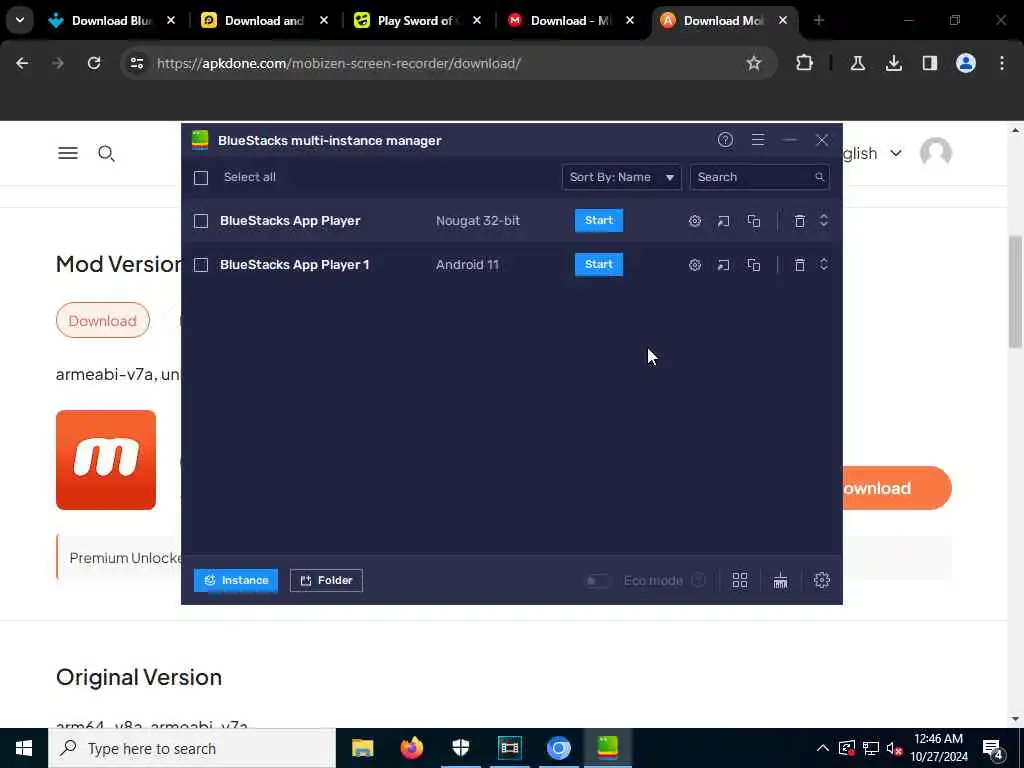Arrange instances with the grid icon
Screen dimensions: 1024x768
coord(740,581)
